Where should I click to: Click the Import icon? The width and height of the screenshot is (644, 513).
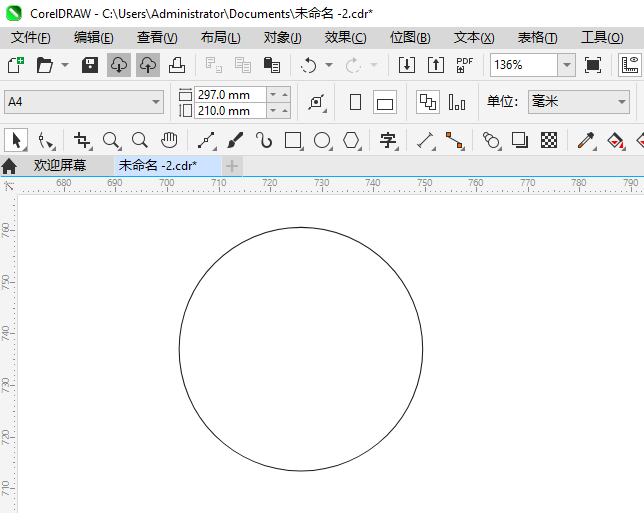coord(407,65)
